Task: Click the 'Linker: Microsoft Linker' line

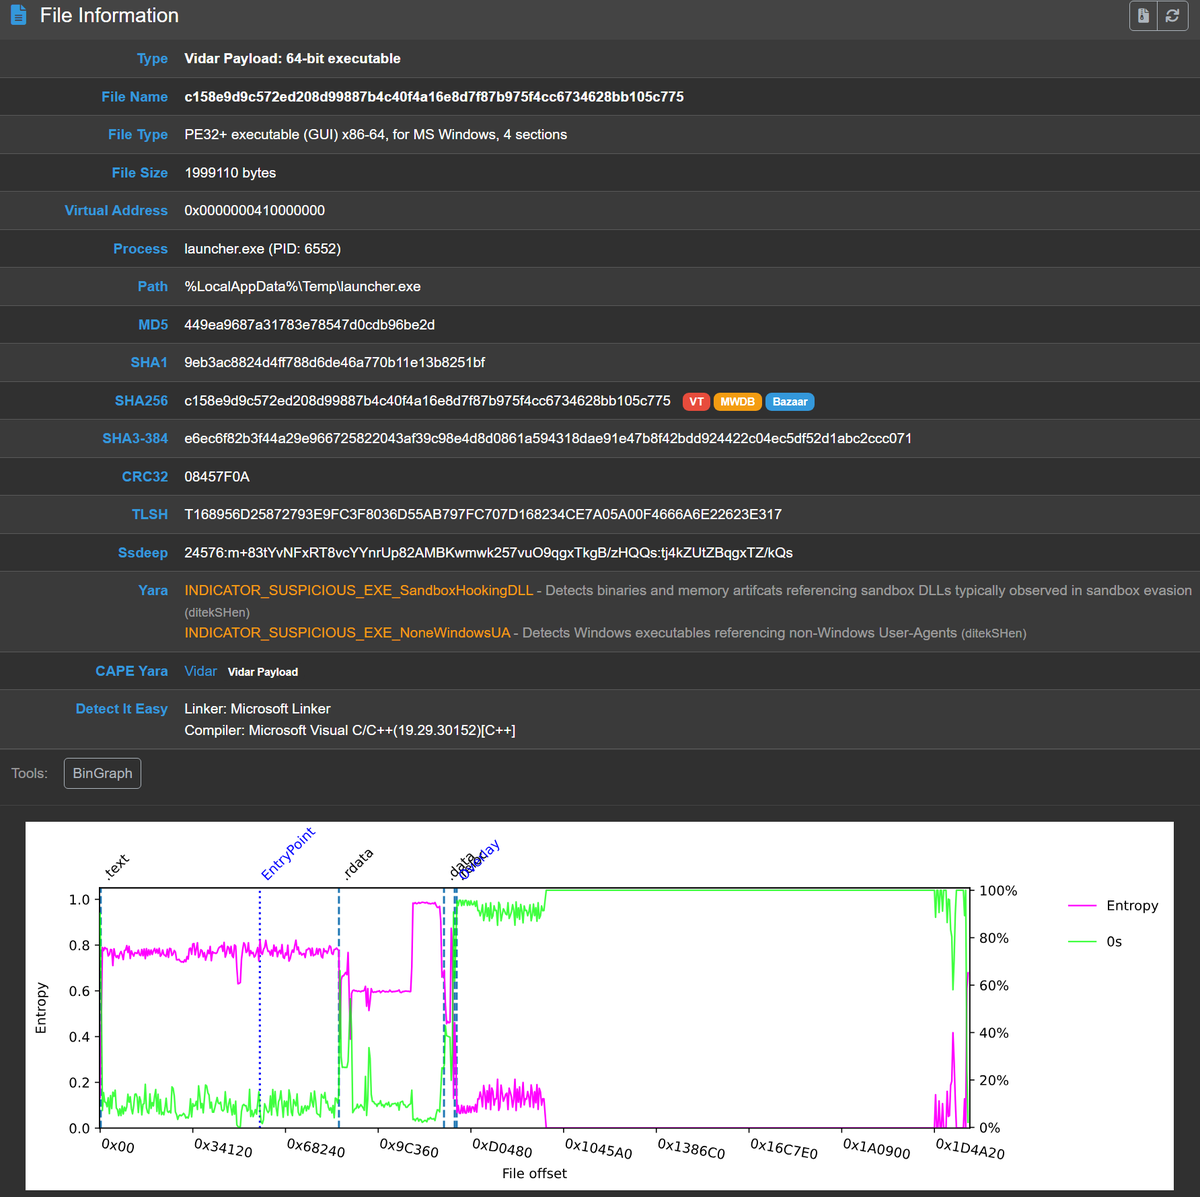Action: (x=257, y=709)
